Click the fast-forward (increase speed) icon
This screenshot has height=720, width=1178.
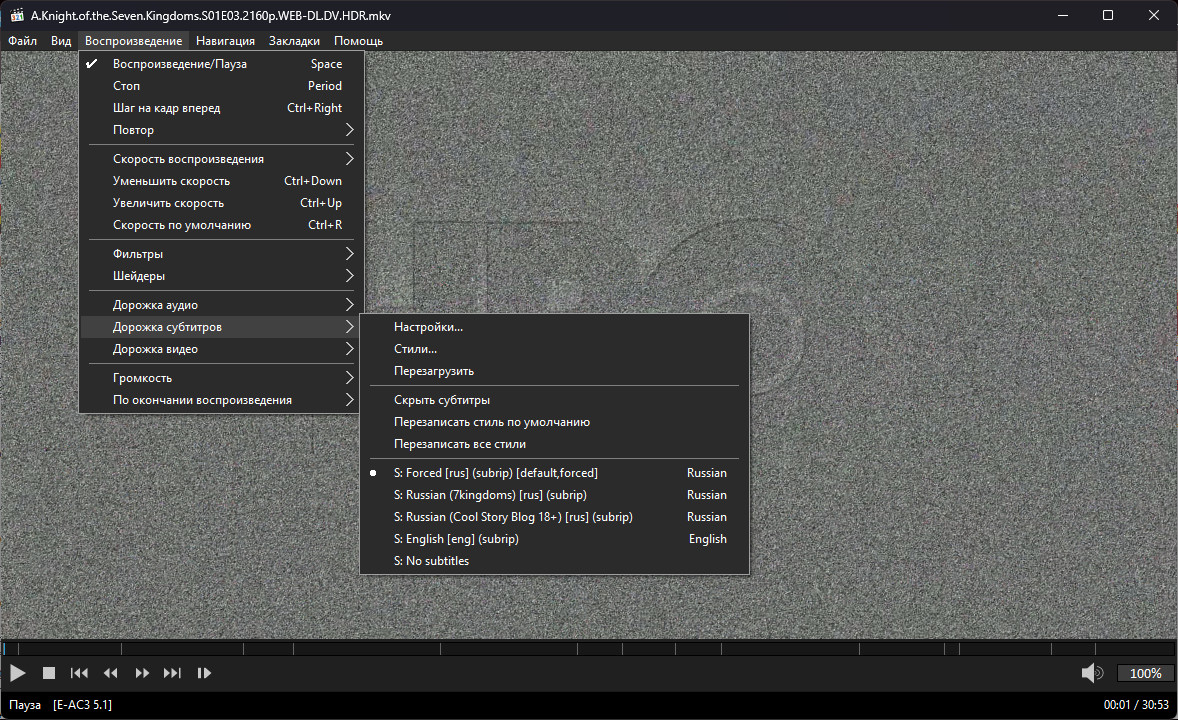click(142, 673)
